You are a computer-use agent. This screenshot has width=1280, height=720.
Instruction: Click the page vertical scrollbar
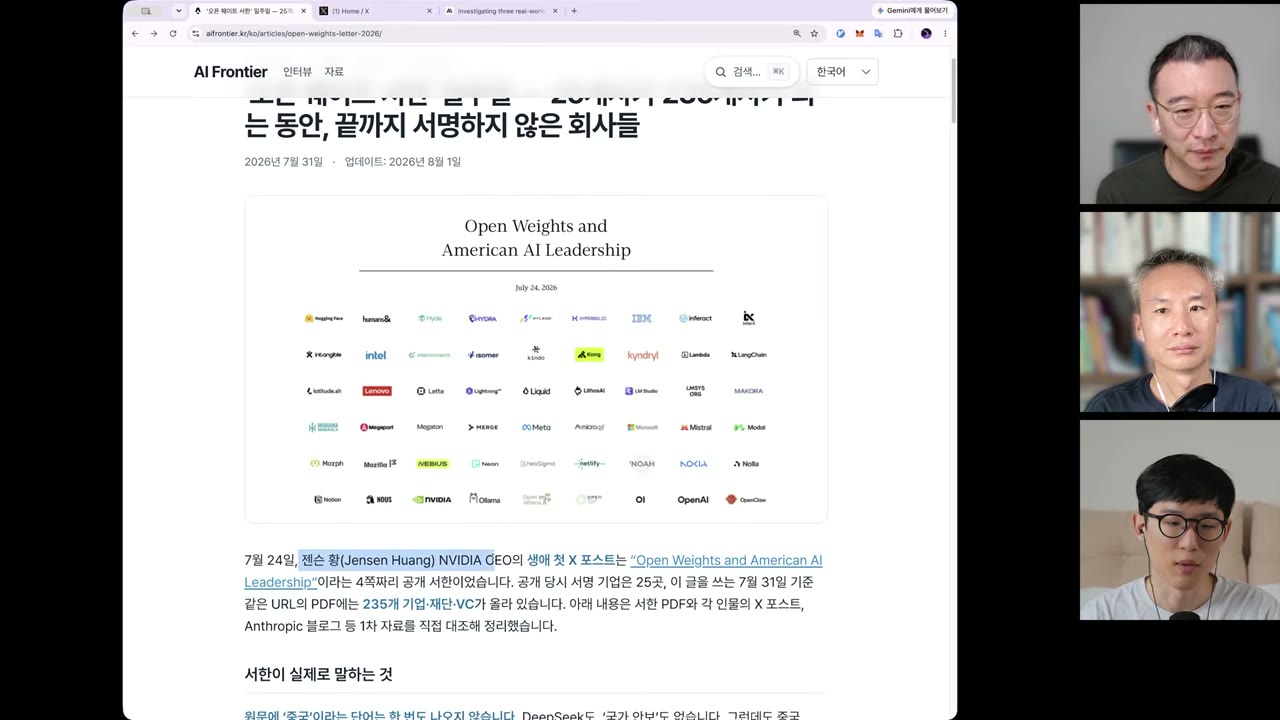pyautogui.click(x=952, y=90)
